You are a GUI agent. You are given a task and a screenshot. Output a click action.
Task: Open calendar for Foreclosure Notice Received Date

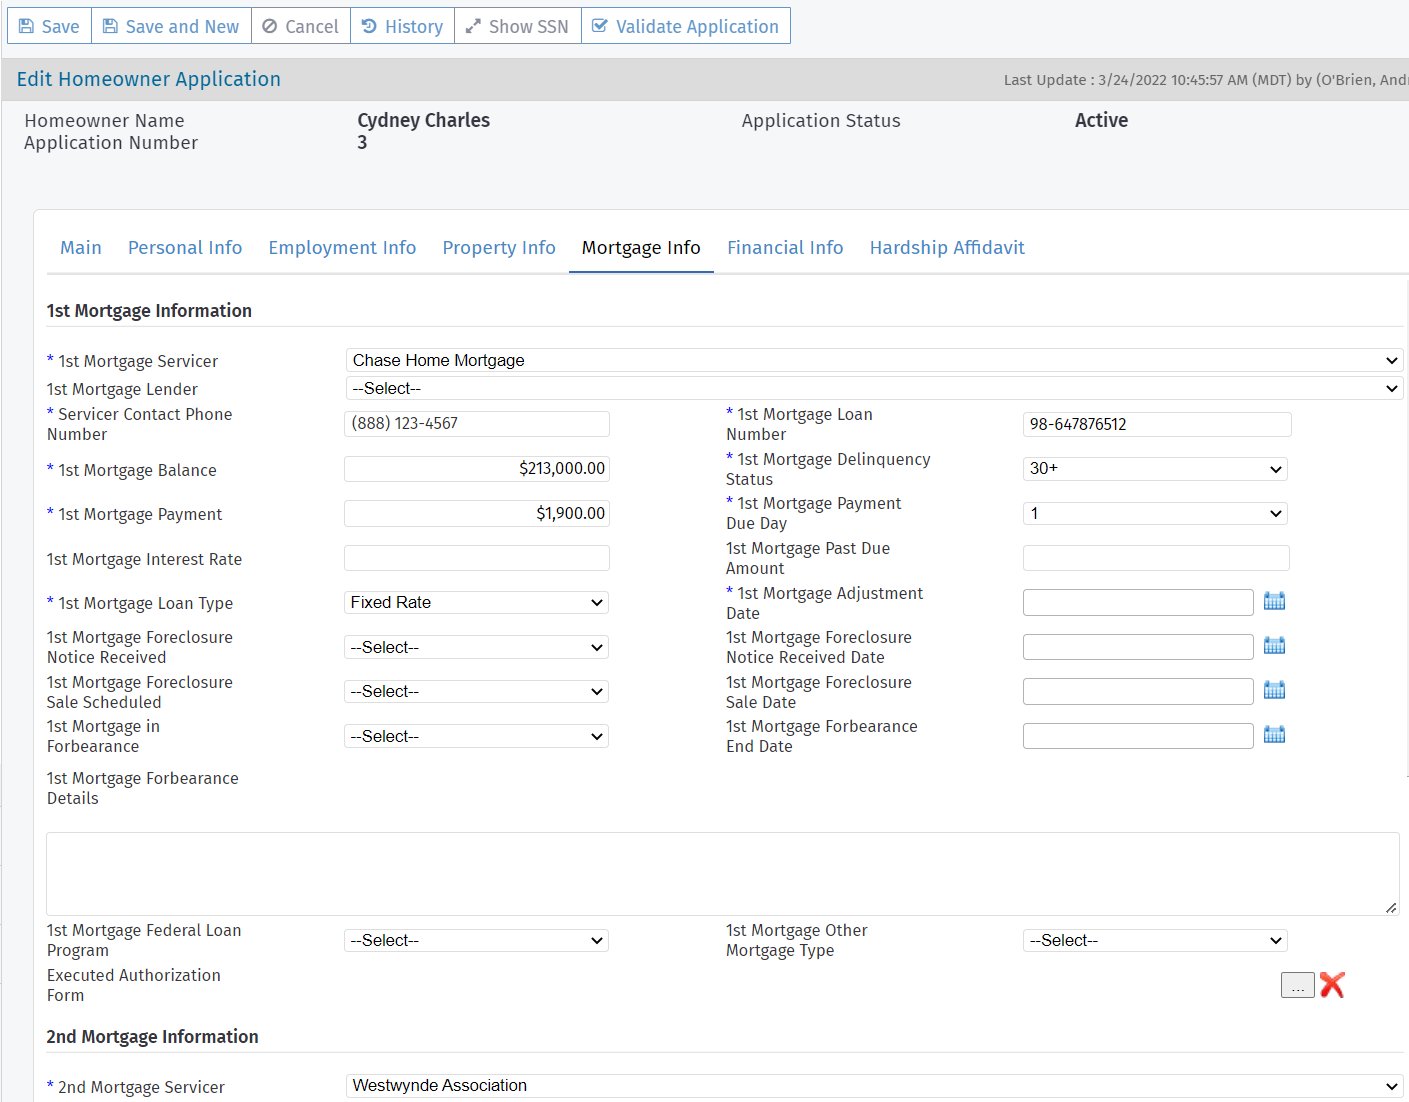(x=1274, y=646)
